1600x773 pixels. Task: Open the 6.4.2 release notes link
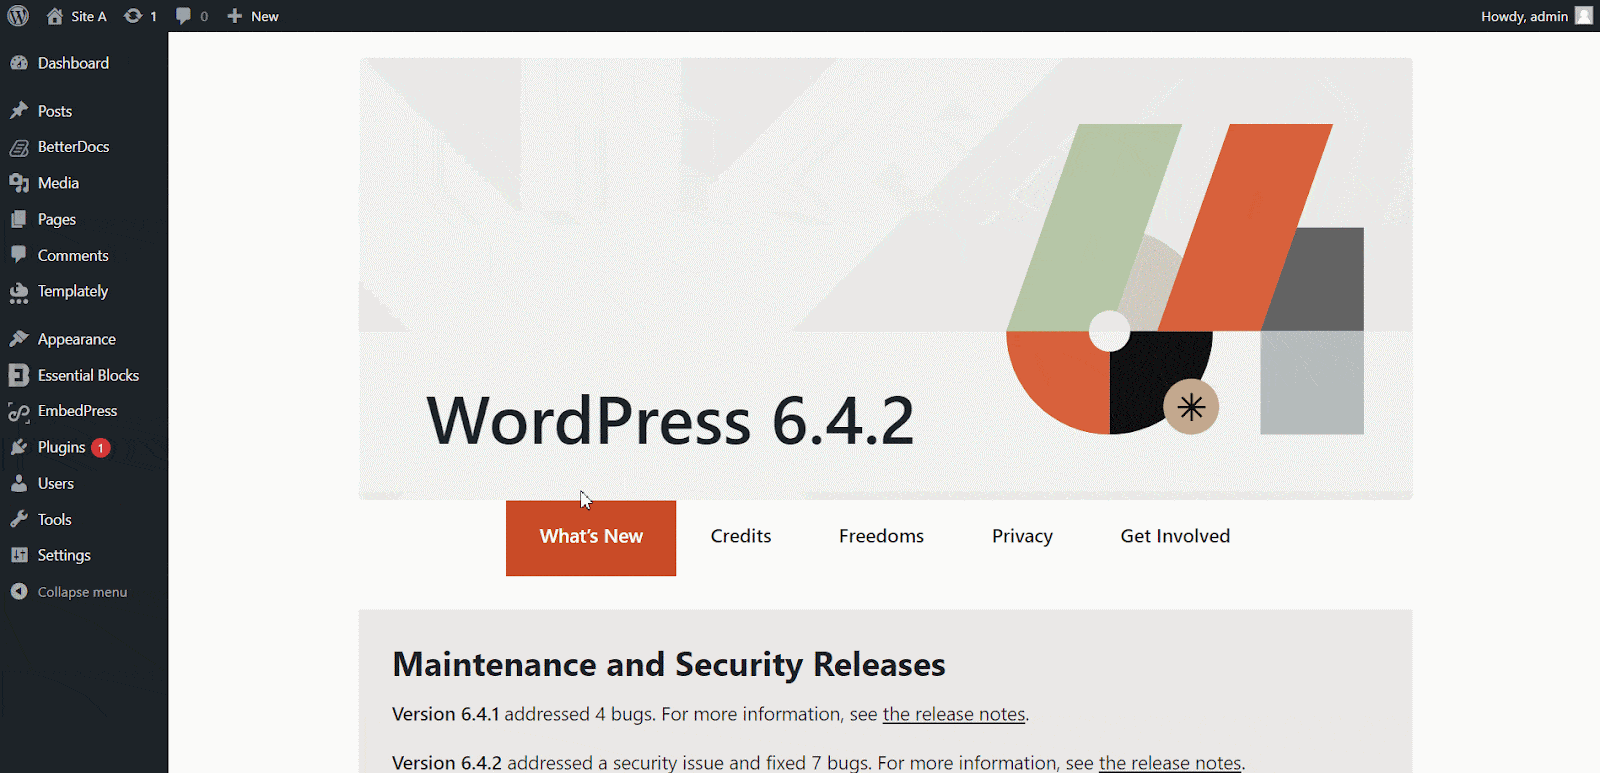point(1170,763)
